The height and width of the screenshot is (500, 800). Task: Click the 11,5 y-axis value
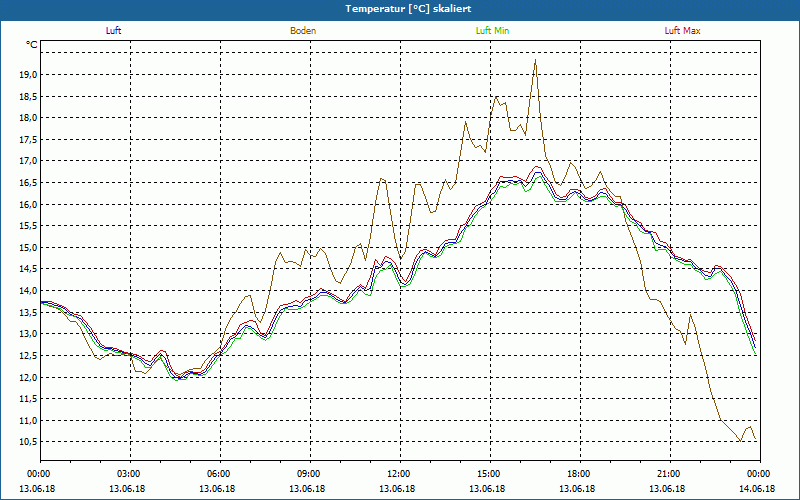tap(29, 399)
